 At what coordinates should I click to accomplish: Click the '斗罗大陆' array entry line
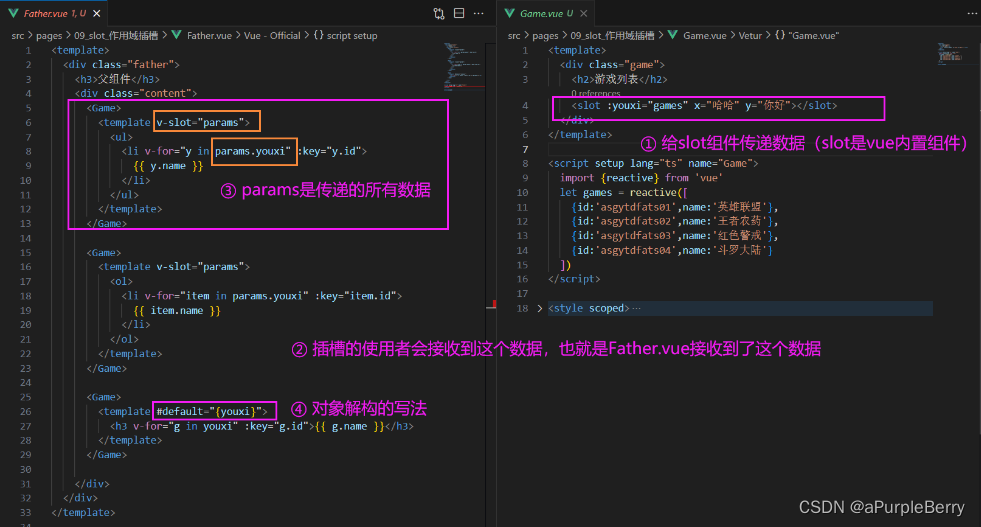(x=672, y=250)
